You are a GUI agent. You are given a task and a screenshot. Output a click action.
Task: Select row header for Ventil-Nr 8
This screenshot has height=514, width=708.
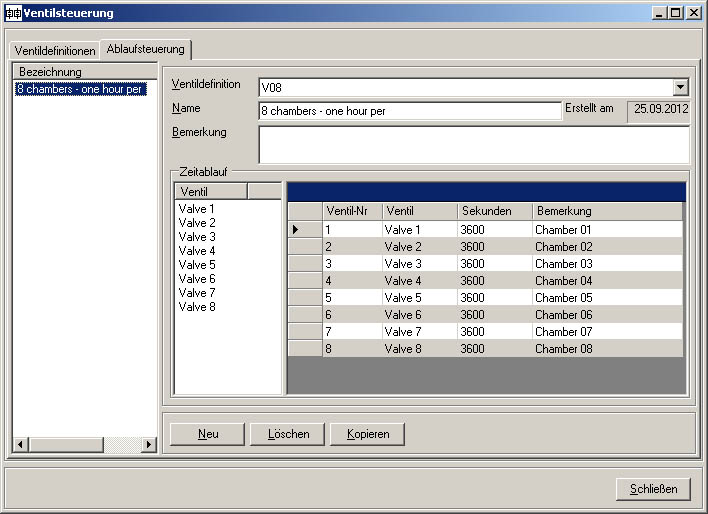coord(304,349)
